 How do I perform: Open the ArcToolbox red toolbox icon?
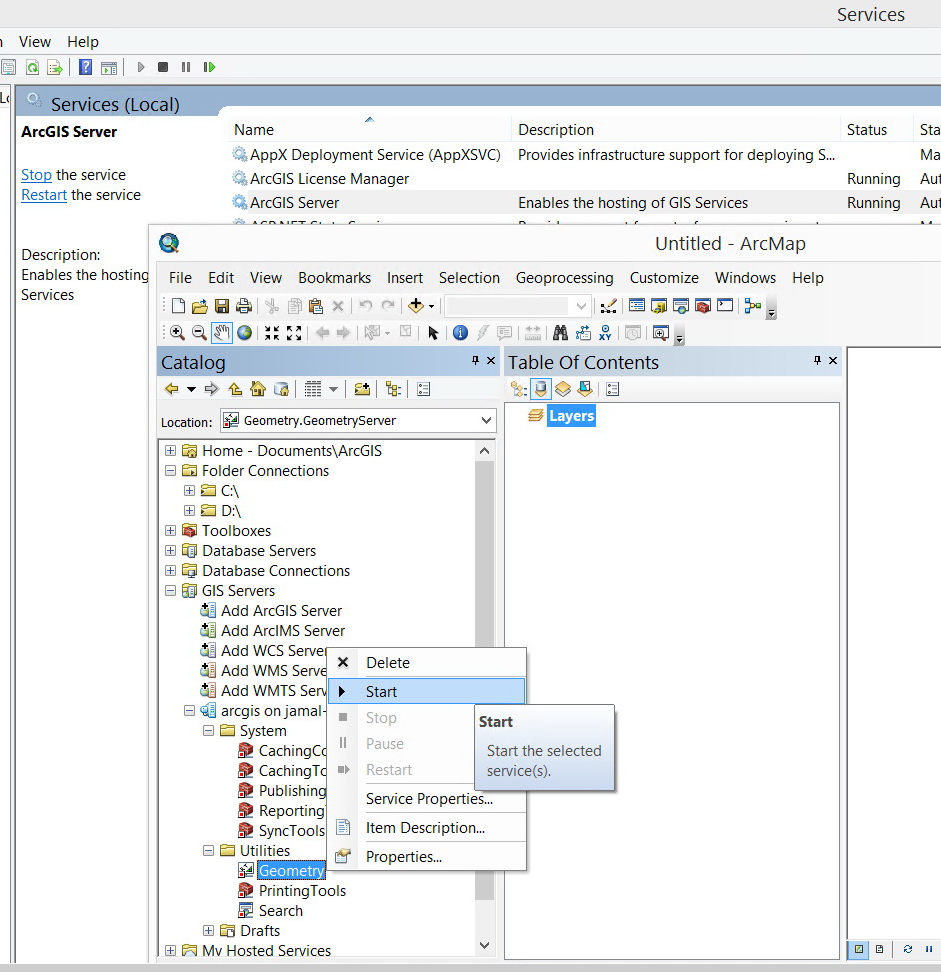[702, 306]
